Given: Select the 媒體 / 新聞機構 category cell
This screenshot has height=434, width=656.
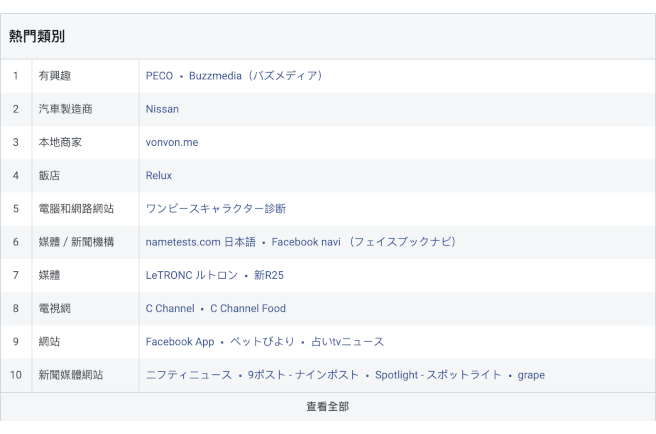Looking at the screenshot, I should (85, 242).
